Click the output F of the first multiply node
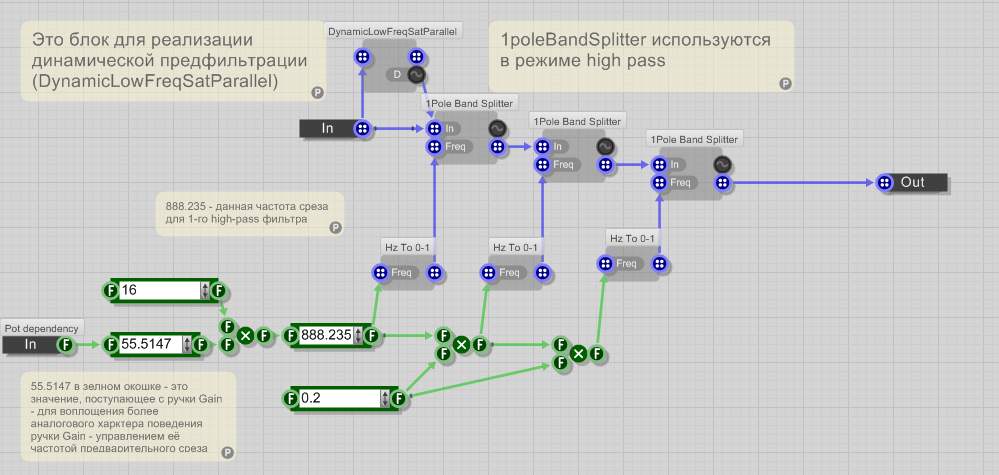The image size is (999, 475). pos(263,336)
